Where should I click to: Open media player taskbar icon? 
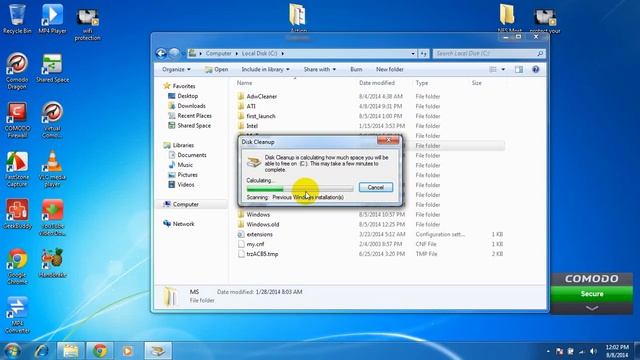(x=128, y=351)
